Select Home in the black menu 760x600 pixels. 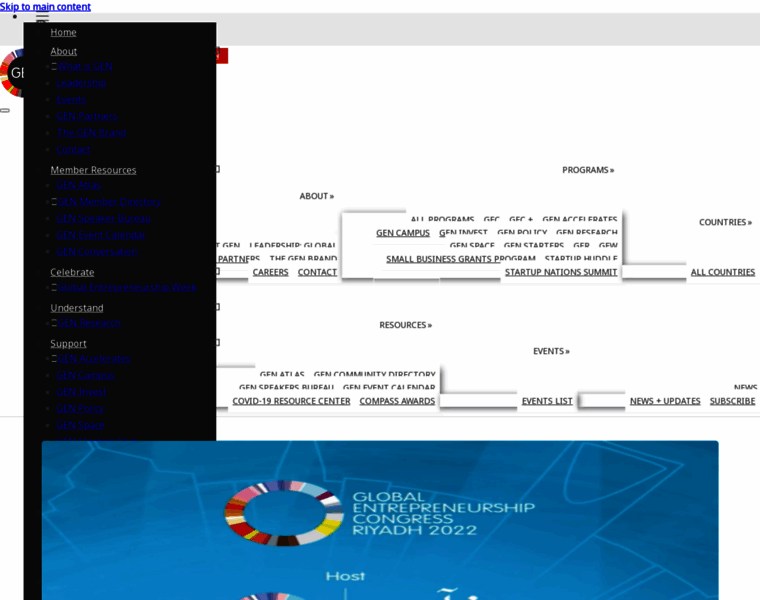[x=63, y=32]
